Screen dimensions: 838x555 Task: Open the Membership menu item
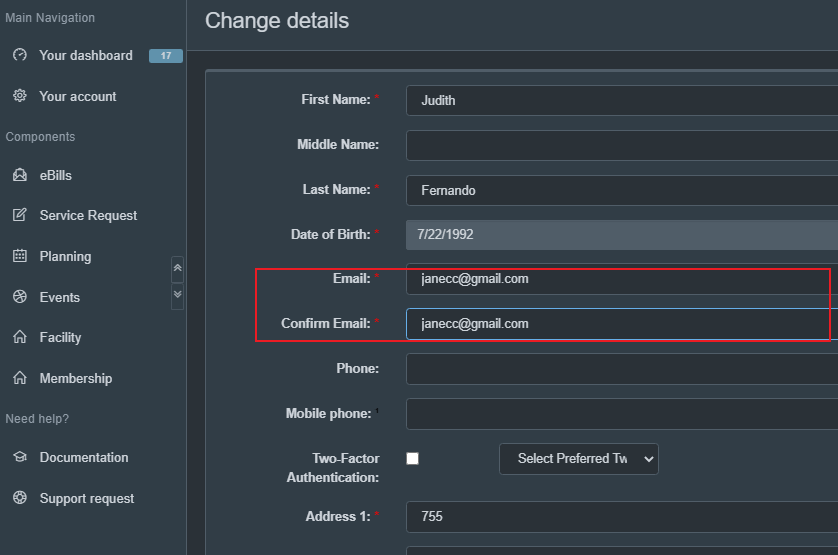coord(76,378)
